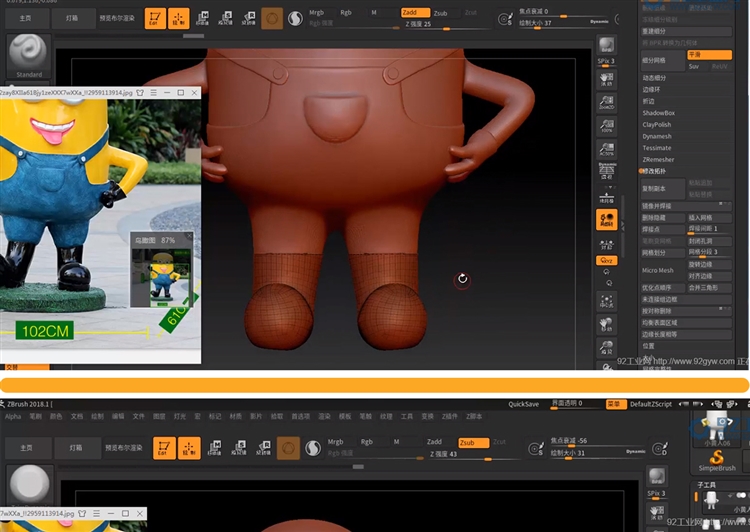Select the SimpleBrush tool icon

tap(717, 461)
